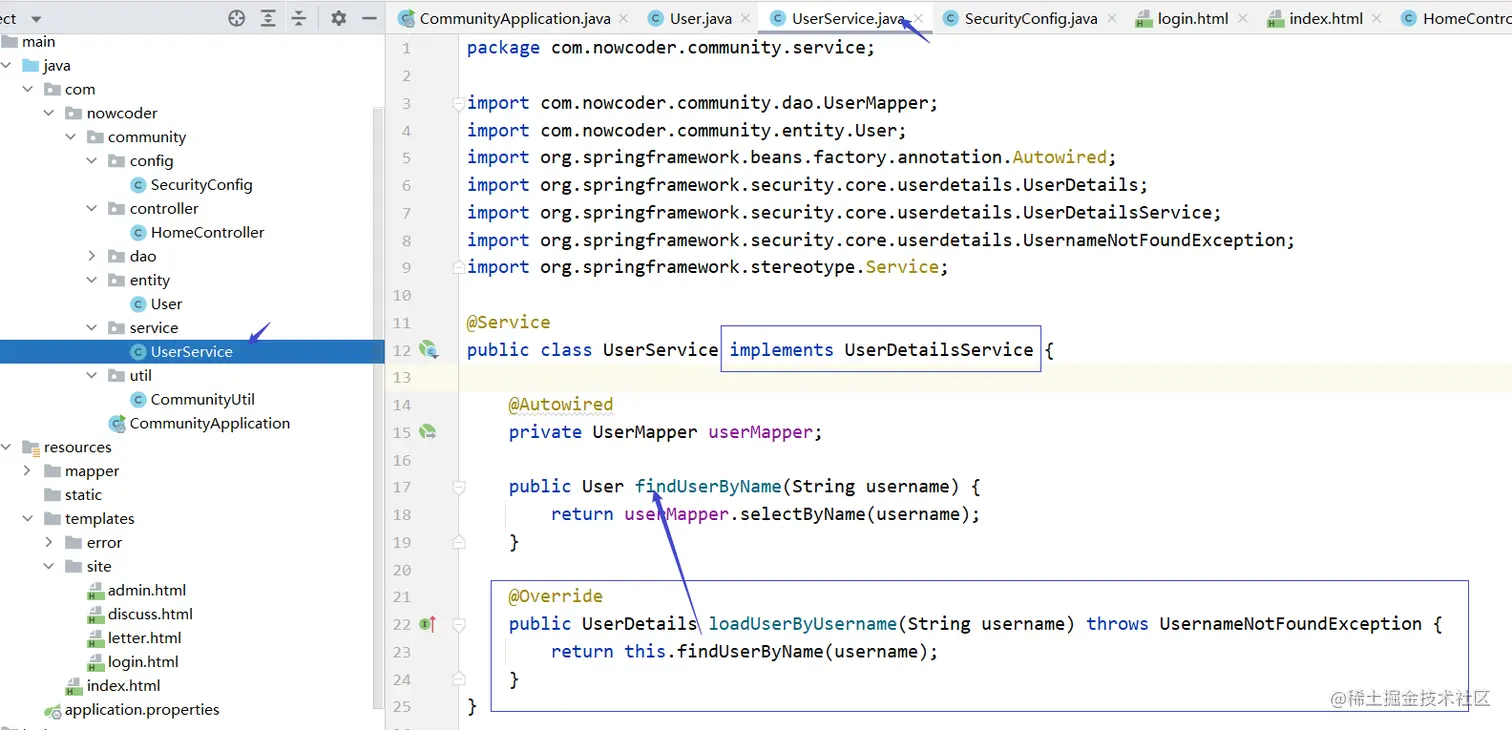Select CommunityUtil class in tree

202,399
